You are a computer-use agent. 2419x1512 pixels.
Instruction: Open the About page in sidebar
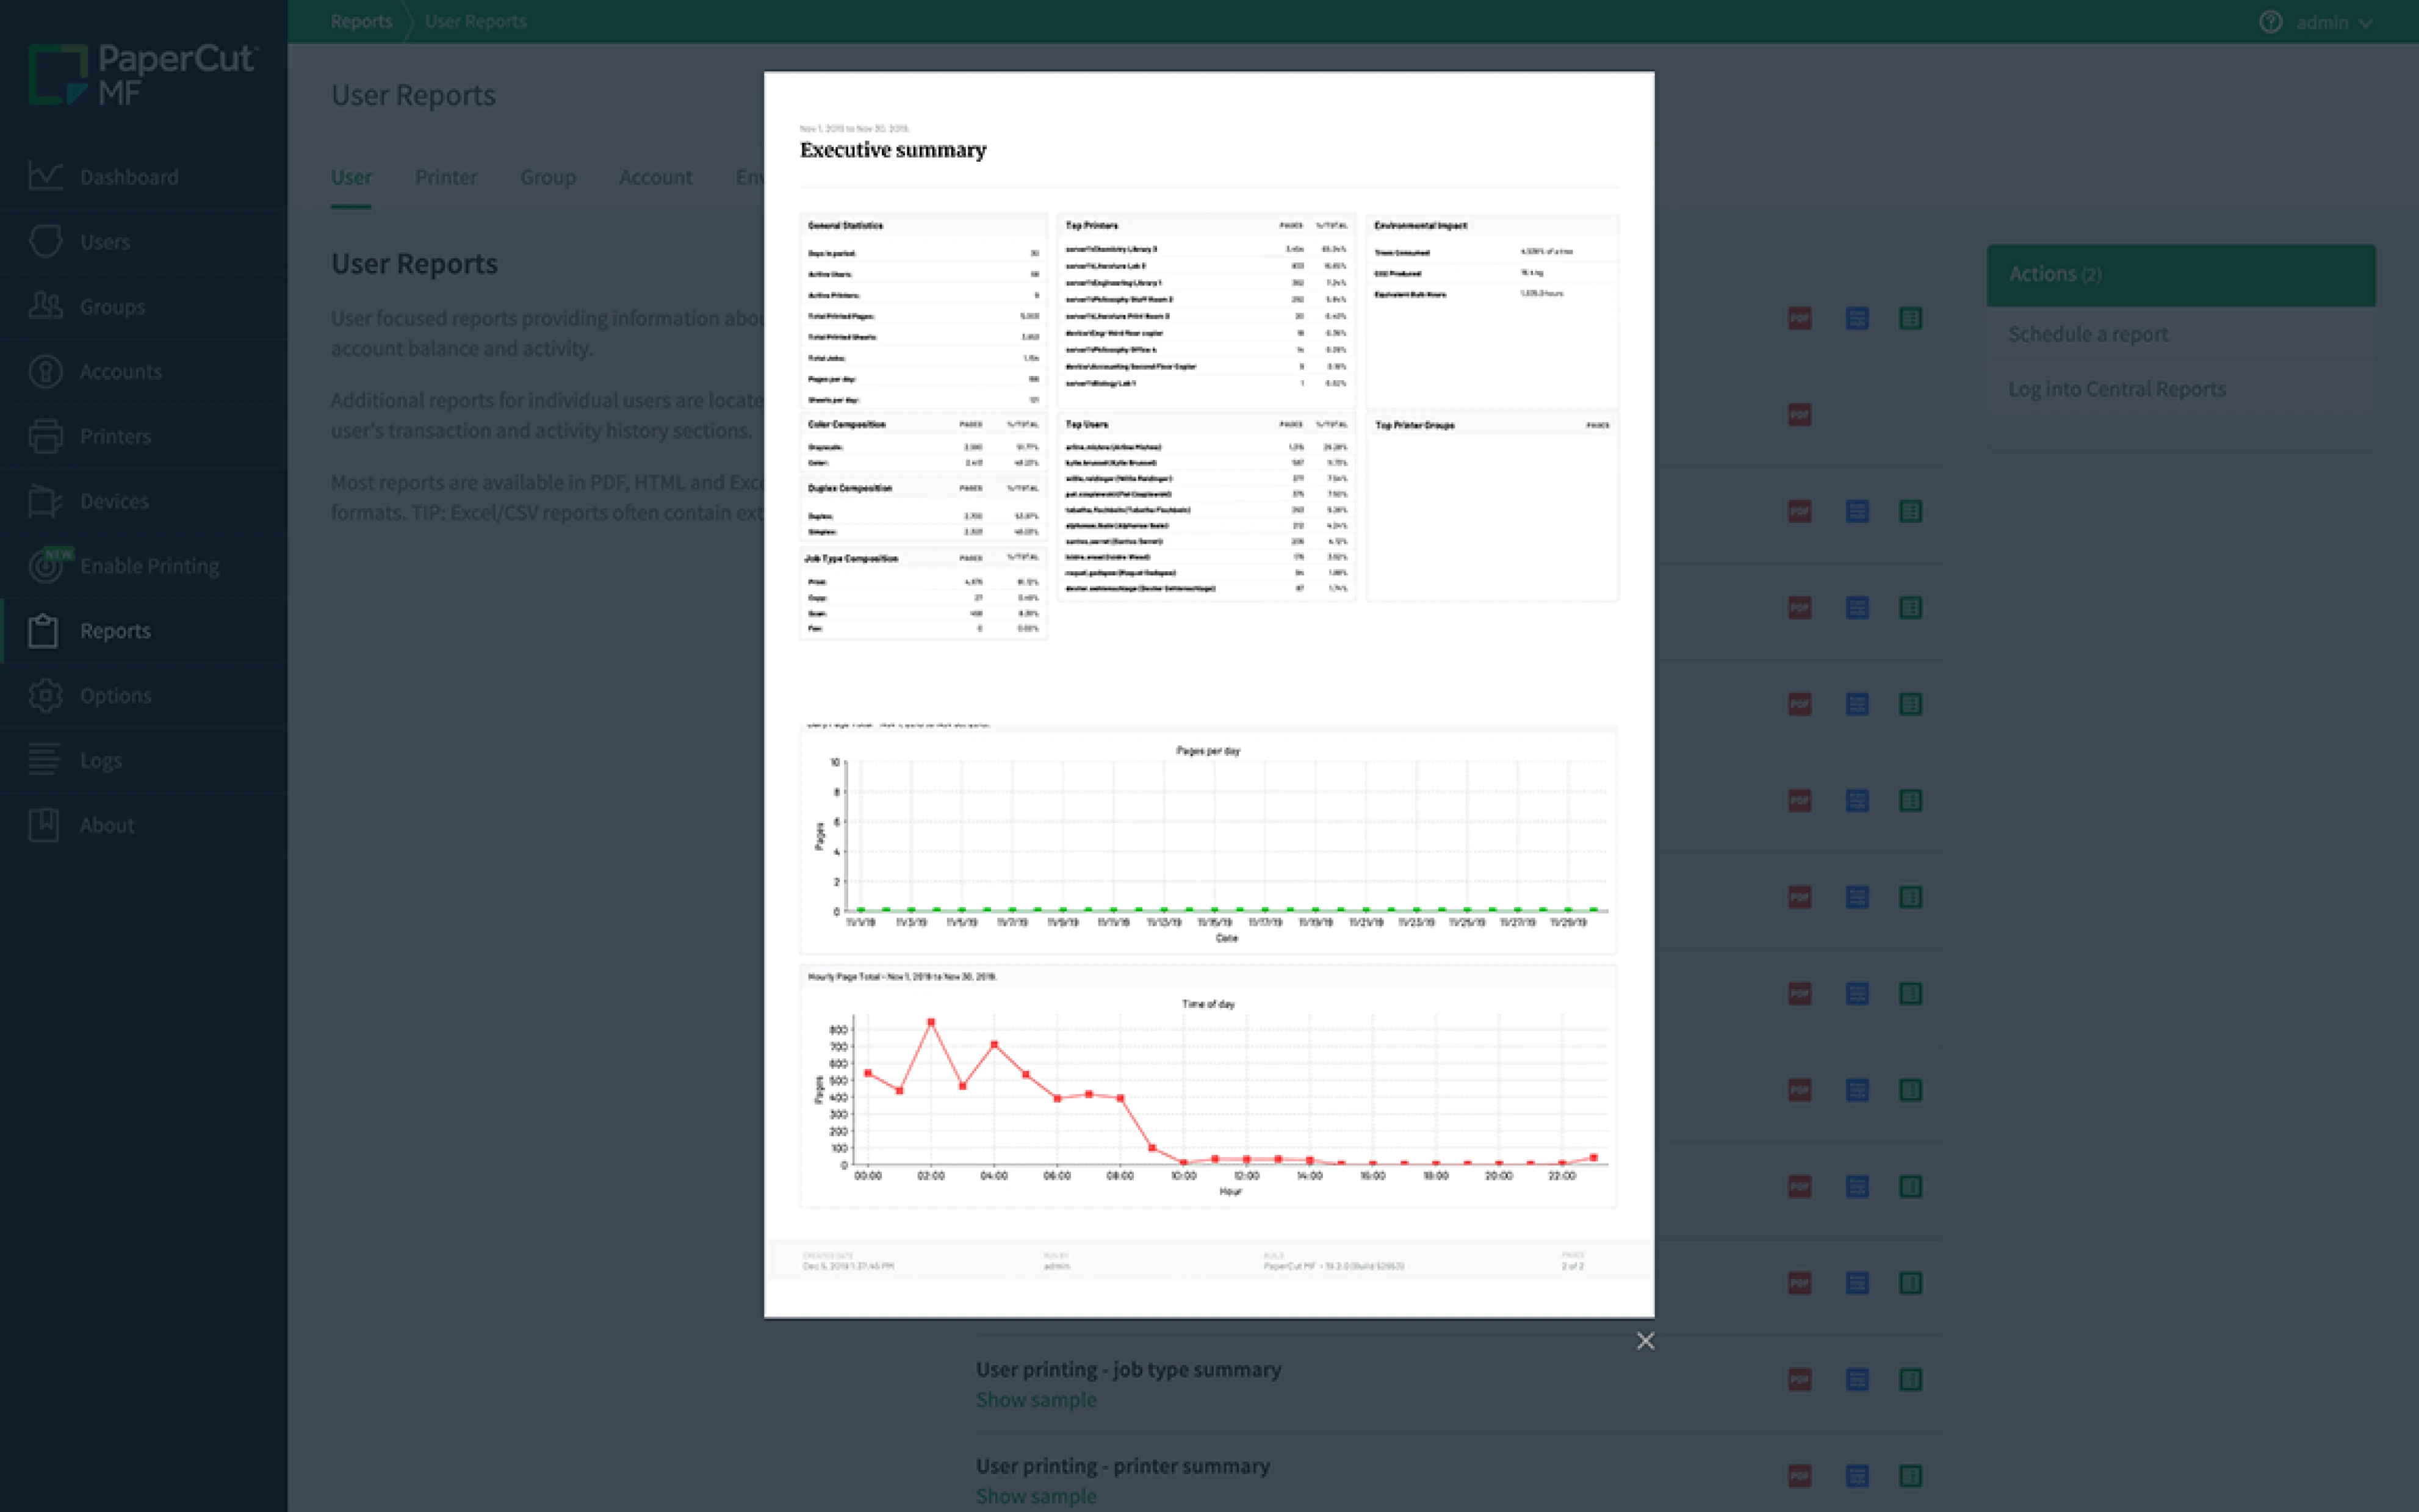click(x=106, y=825)
